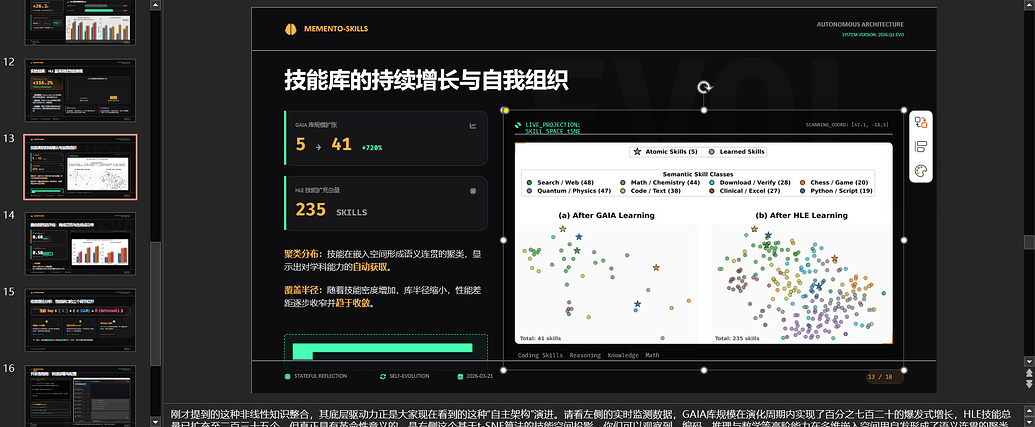1035x427 pixels.
Task: Click the 2026-03-21 footer date
Action: point(480,376)
